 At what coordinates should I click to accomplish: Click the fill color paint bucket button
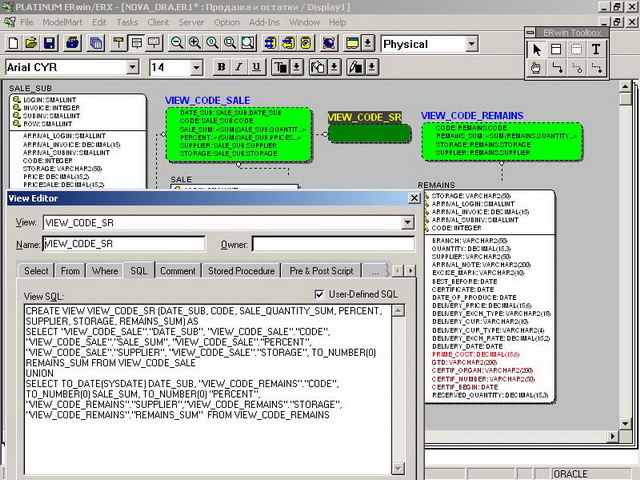(x=318, y=67)
